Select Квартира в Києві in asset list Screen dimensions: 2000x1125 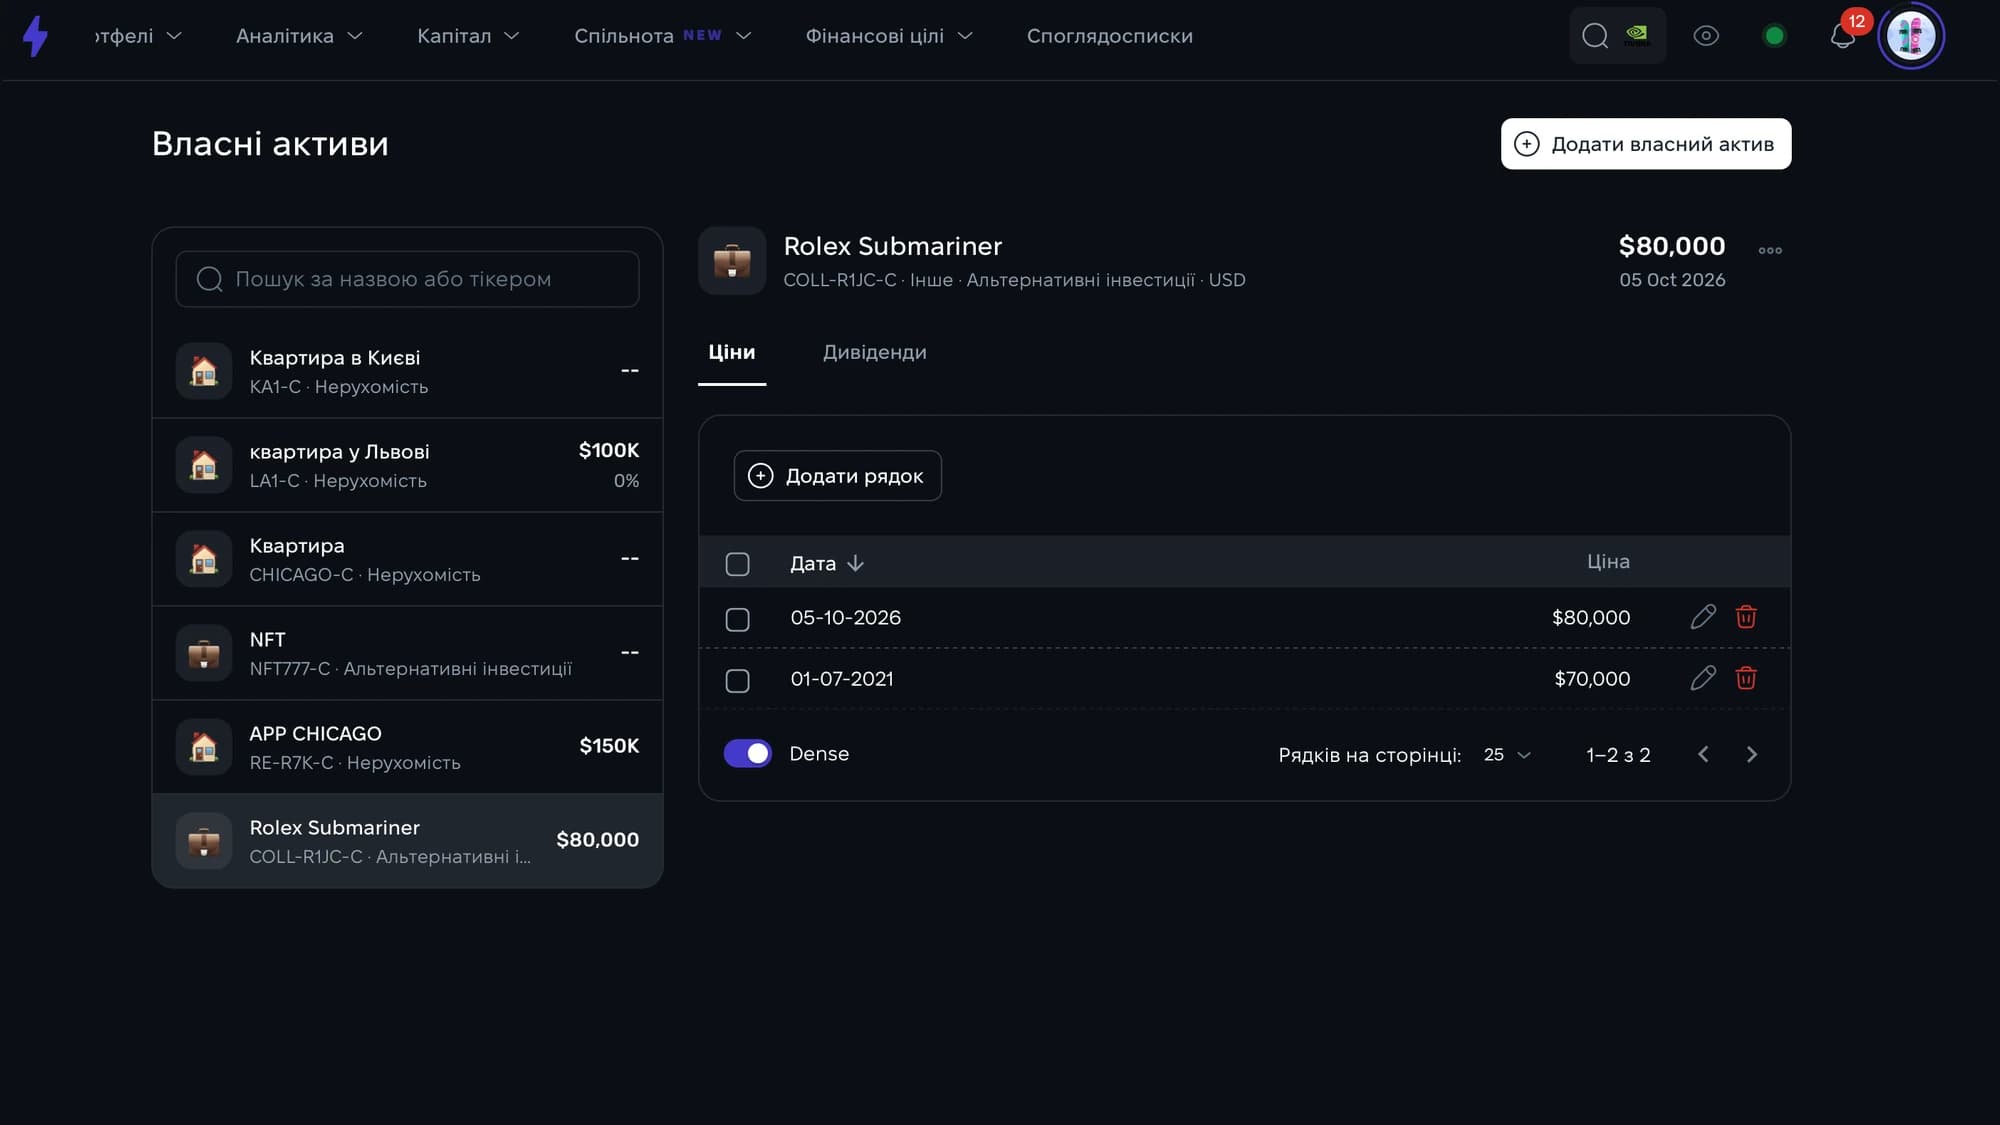(407, 371)
